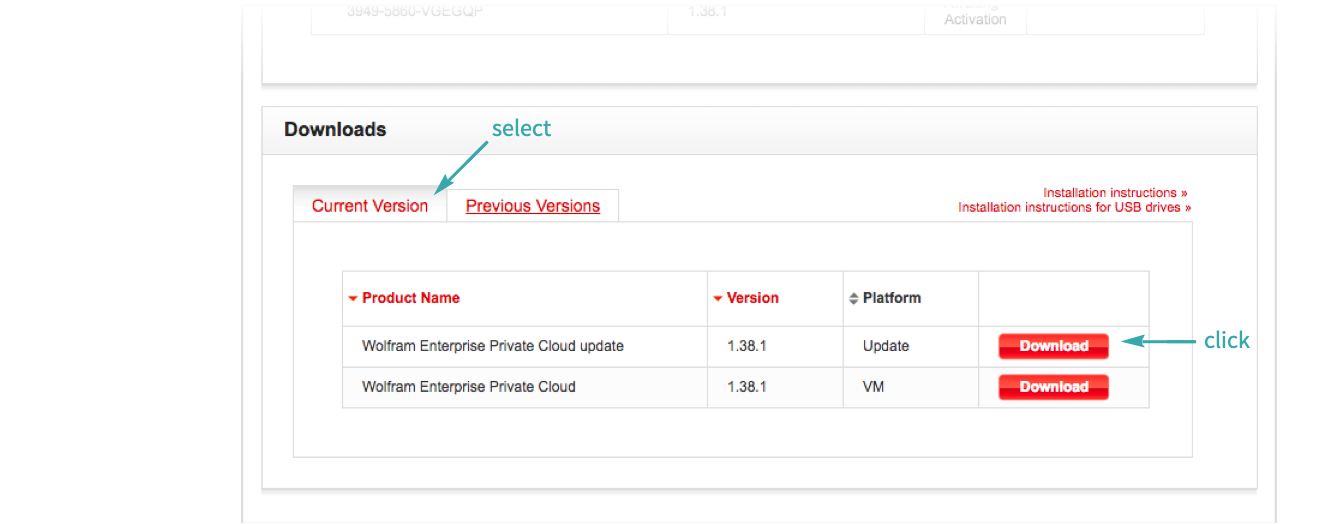The width and height of the screenshot is (1340, 524).
Task: Click the Update platform cell
Action: pyautogui.click(x=885, y=346)
